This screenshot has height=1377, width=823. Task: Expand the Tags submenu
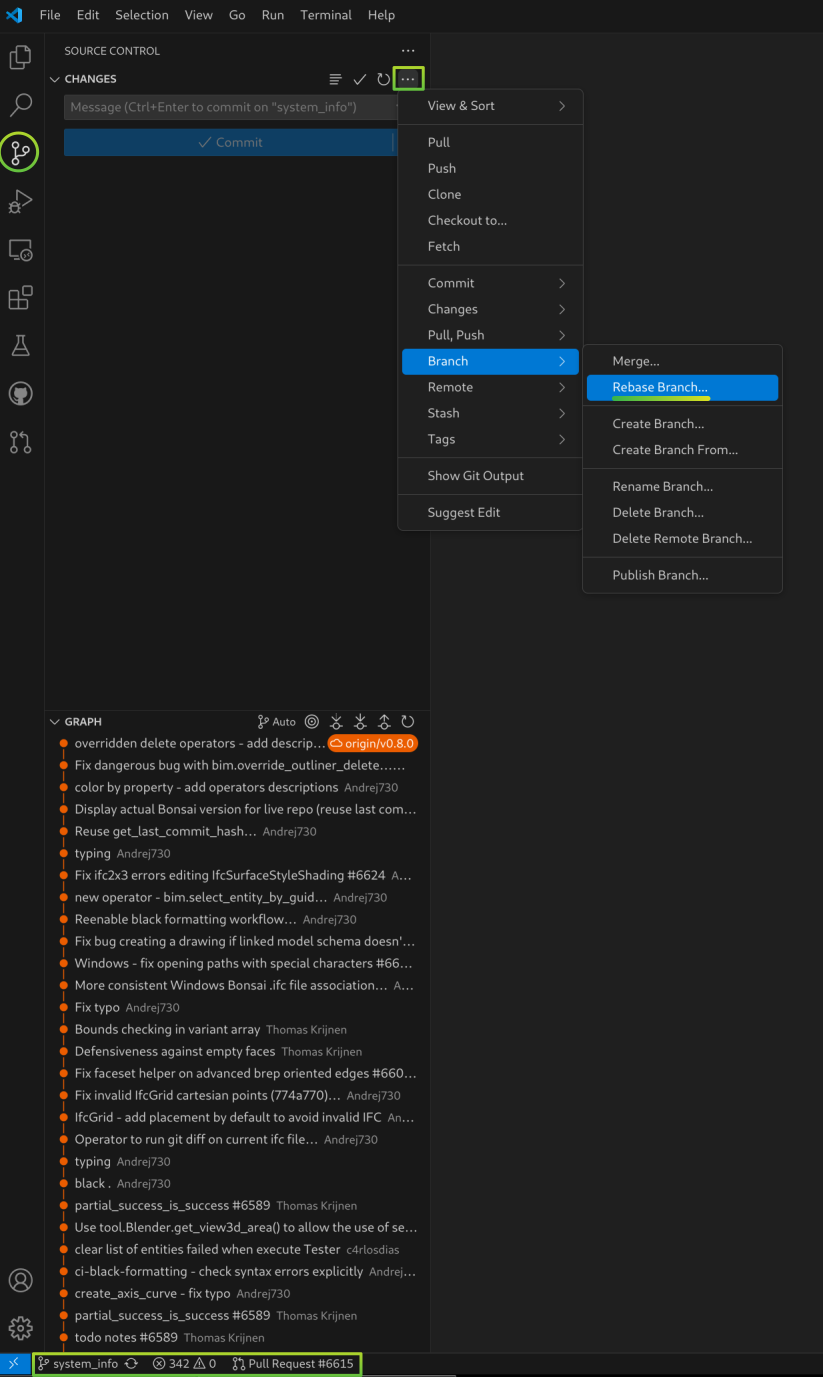(490, 439)
